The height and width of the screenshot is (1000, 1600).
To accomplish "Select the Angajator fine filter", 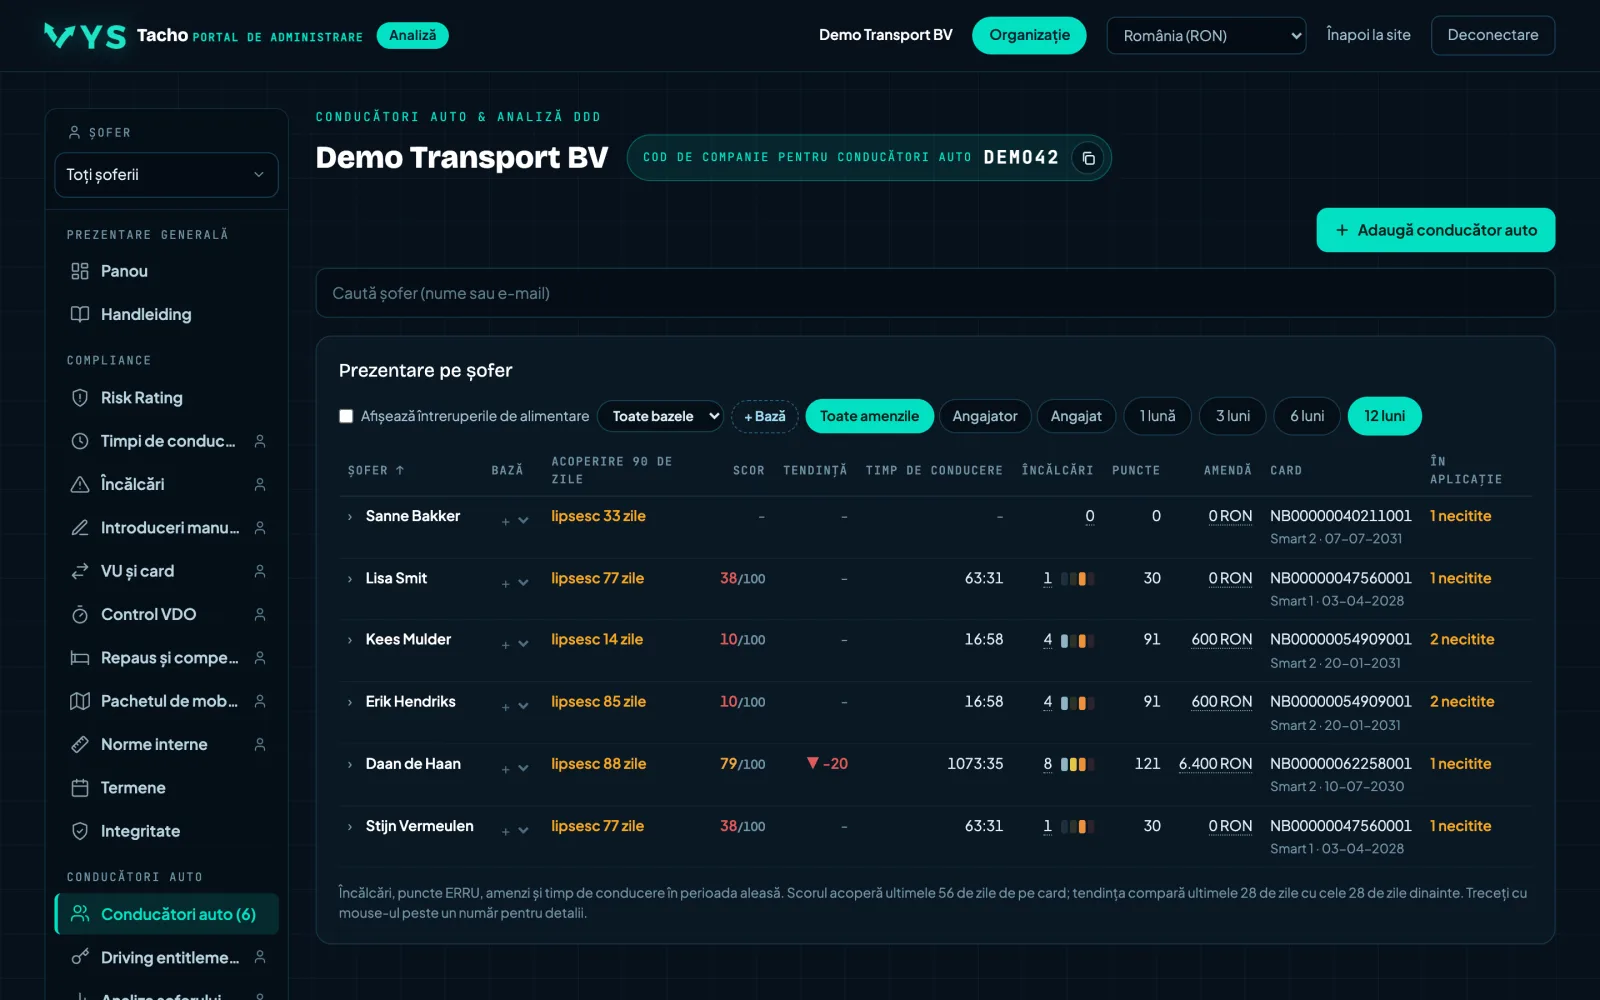I will coord(984,416).
